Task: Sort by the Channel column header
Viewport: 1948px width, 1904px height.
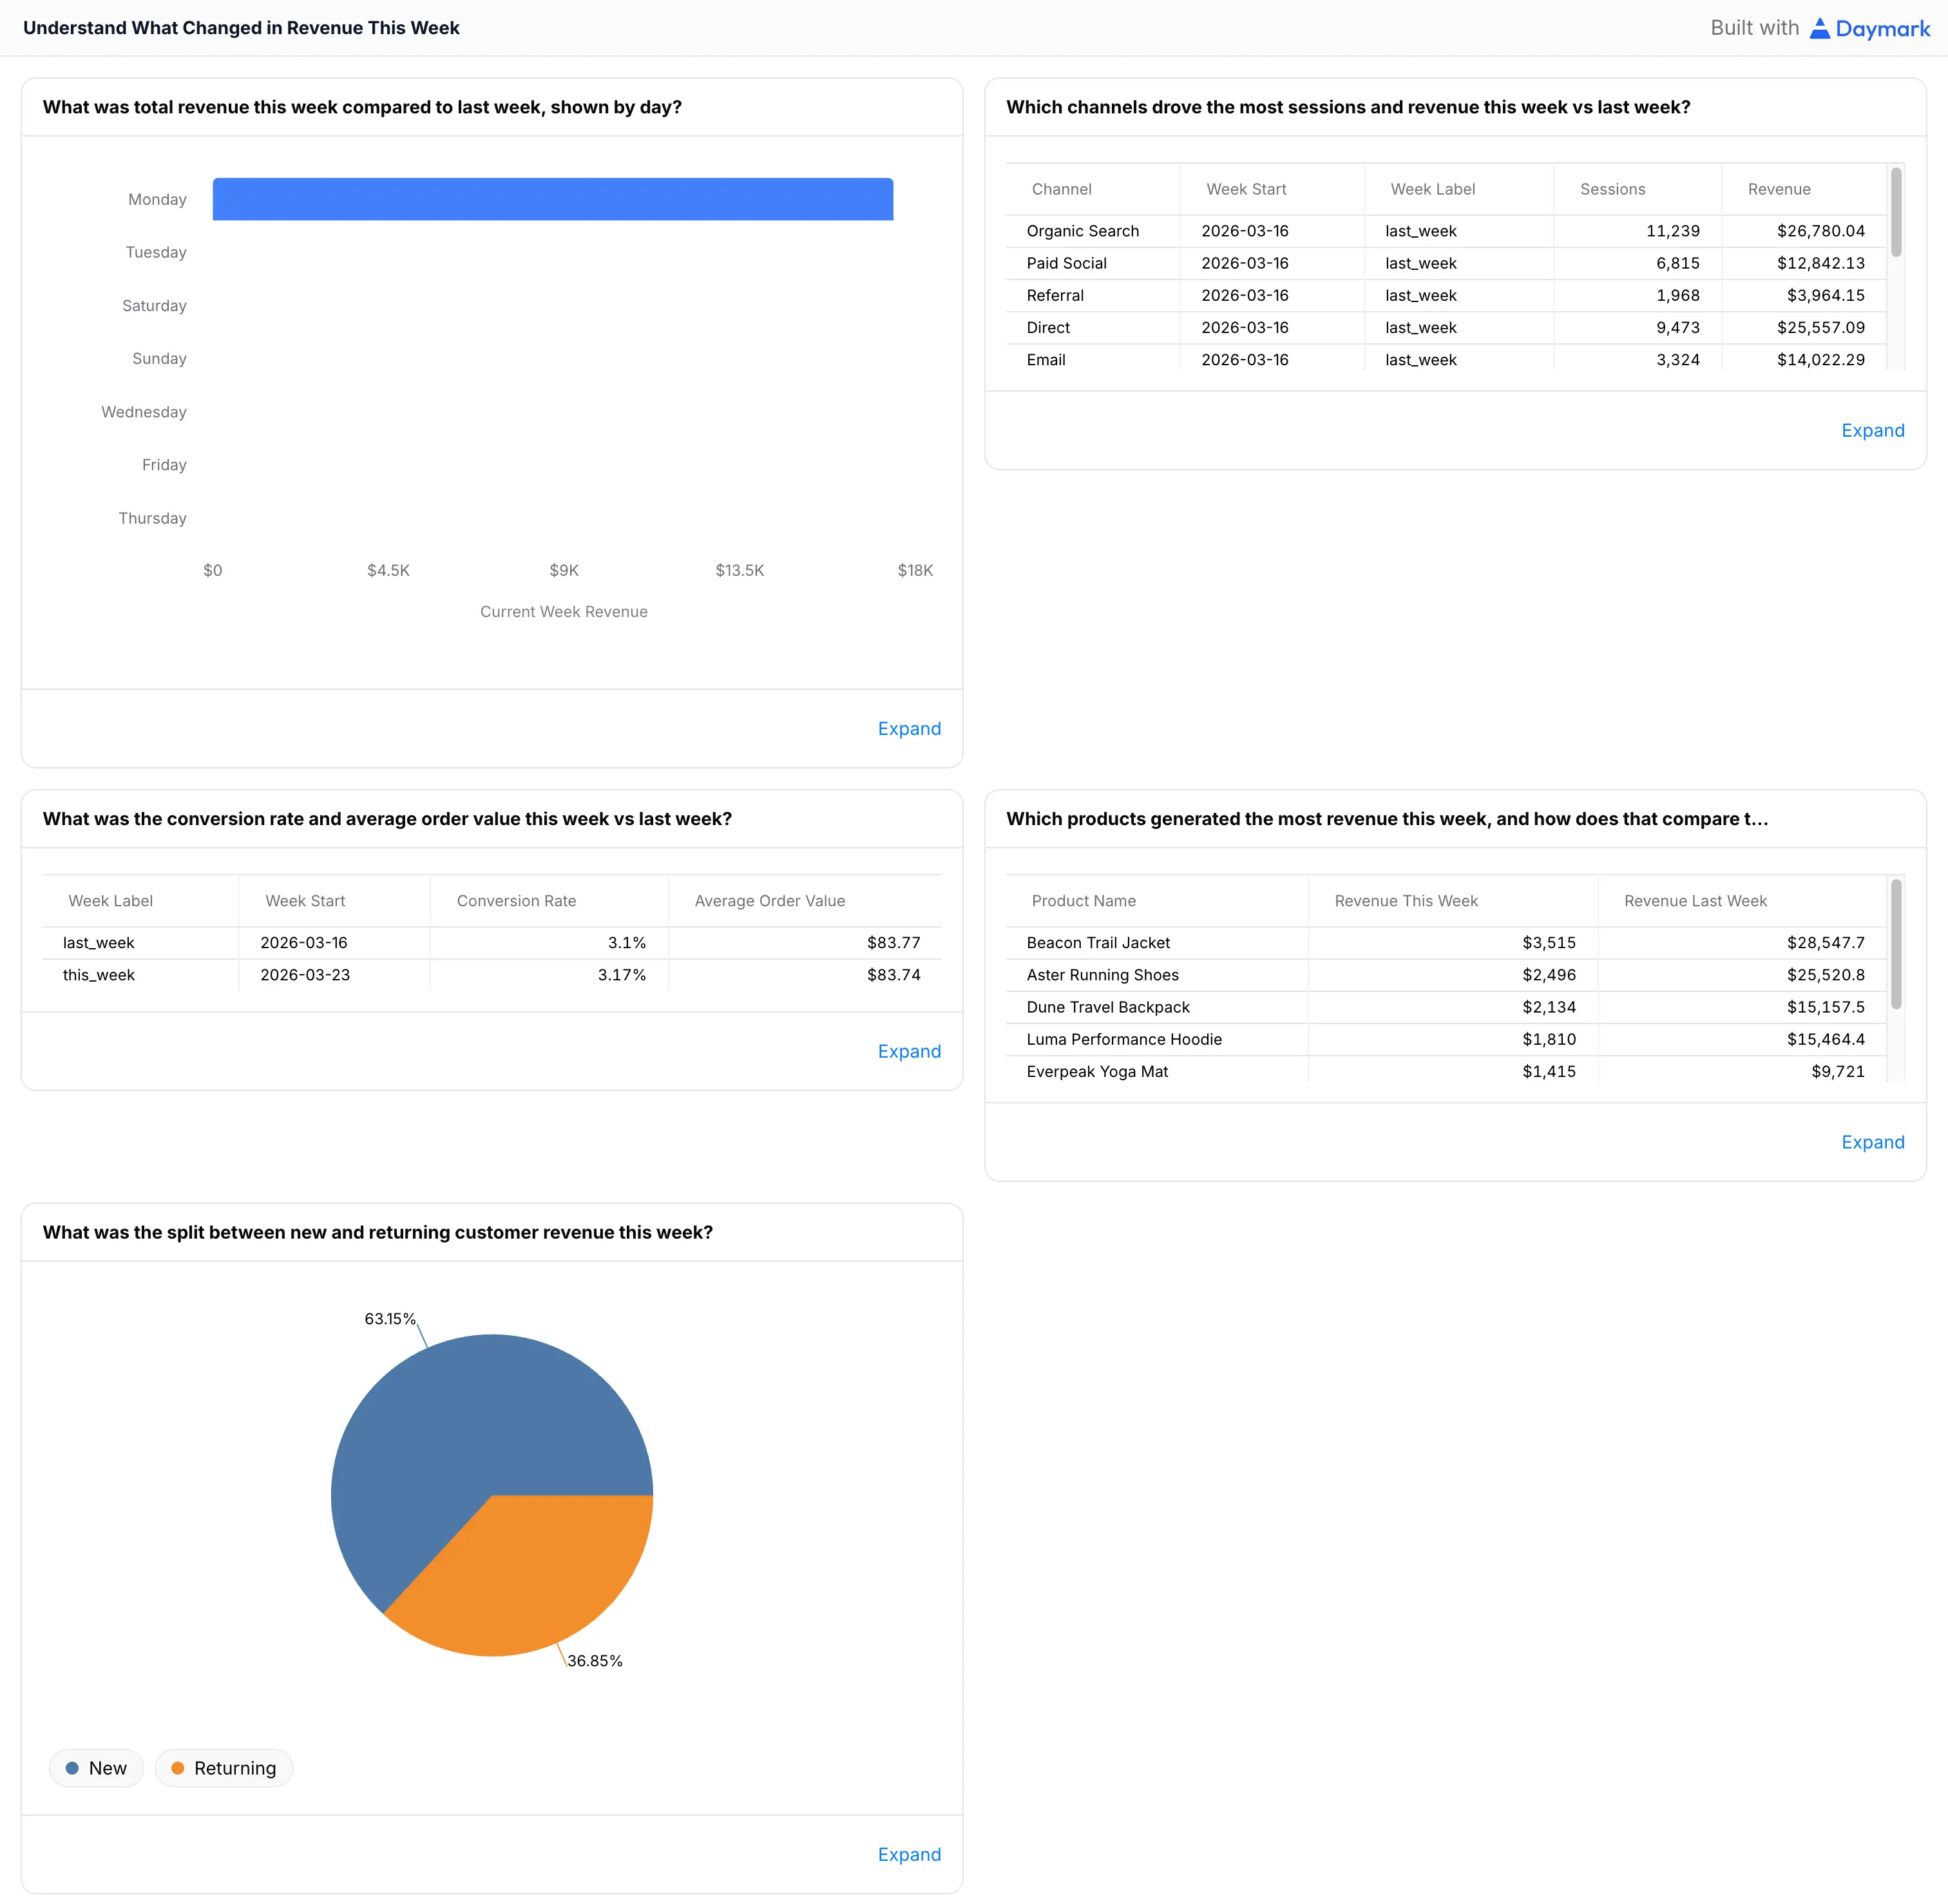Action: pyautogui.click(x=1061, y=189)
